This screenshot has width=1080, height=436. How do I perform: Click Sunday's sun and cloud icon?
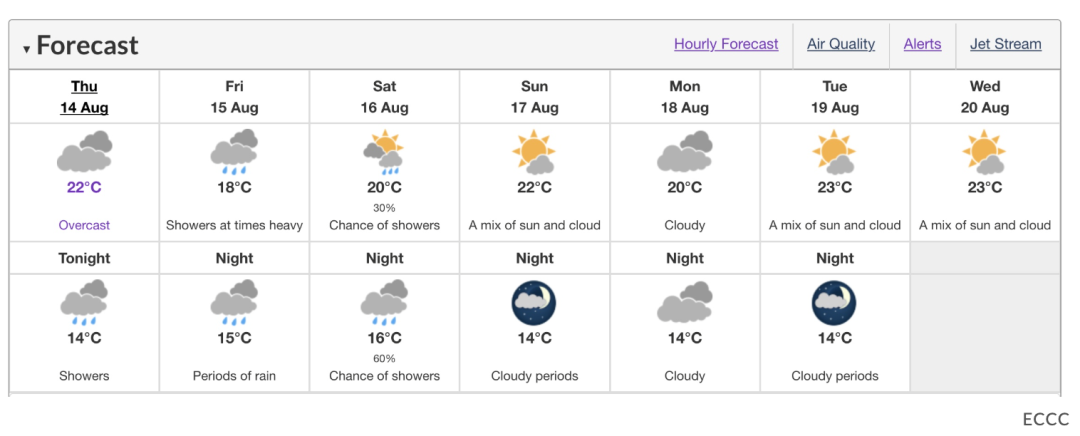tap(534, 152)
